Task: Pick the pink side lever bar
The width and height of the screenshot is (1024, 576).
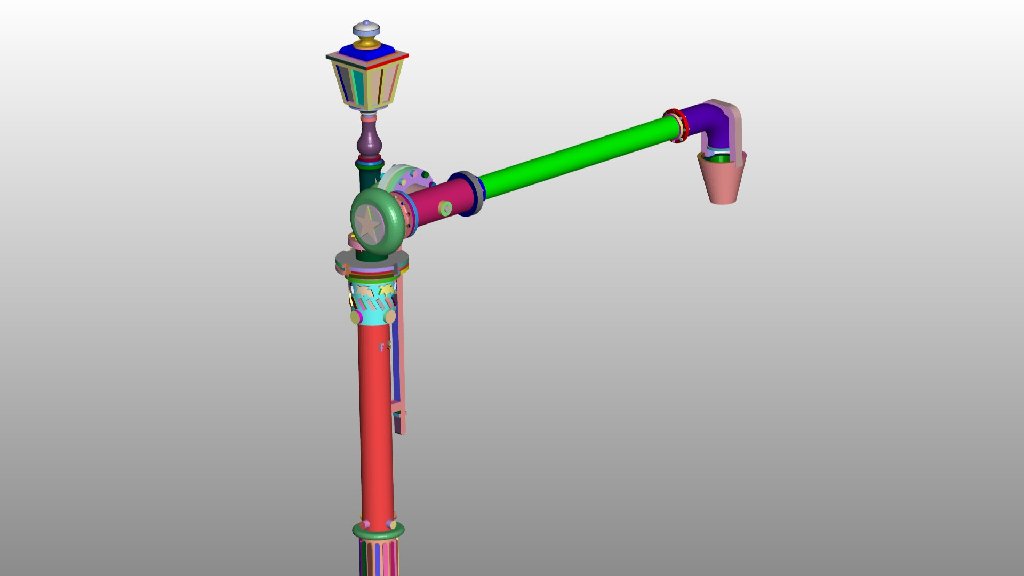Action: [x=400, y=353]
